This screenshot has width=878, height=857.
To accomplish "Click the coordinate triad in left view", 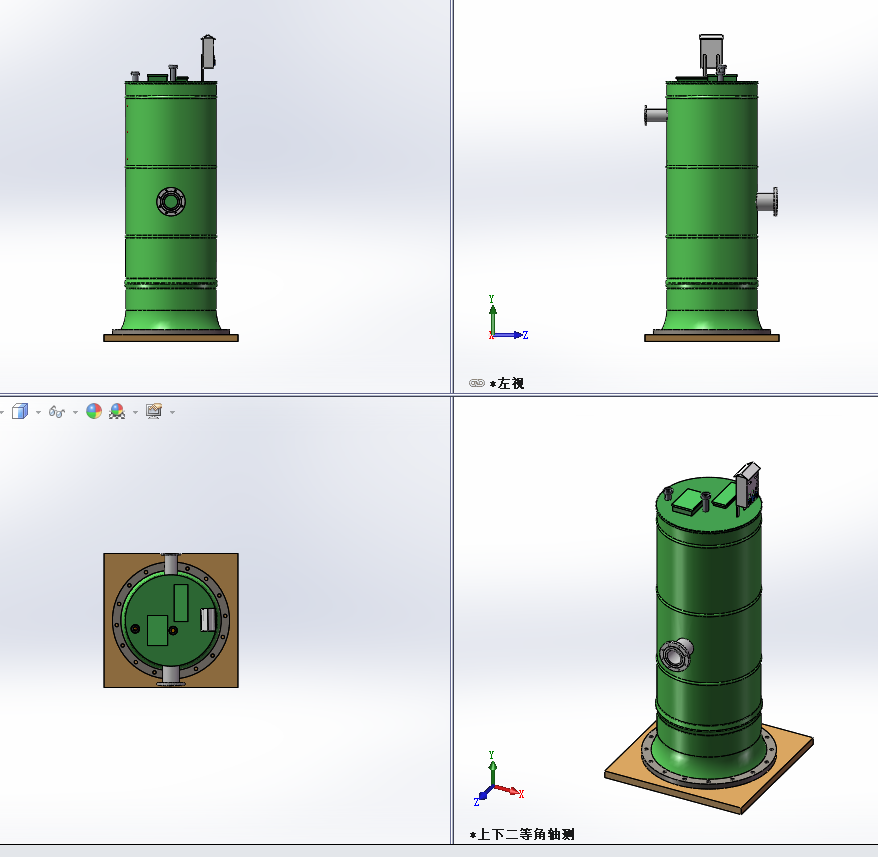I will click(507, 318).
